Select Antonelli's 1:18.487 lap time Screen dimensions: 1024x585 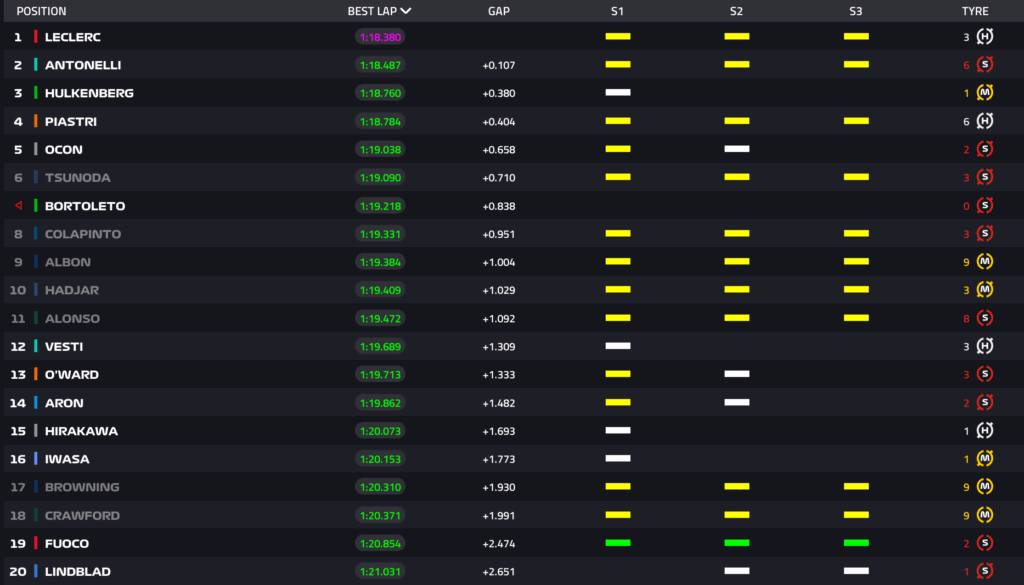click(x=380, y=65)
